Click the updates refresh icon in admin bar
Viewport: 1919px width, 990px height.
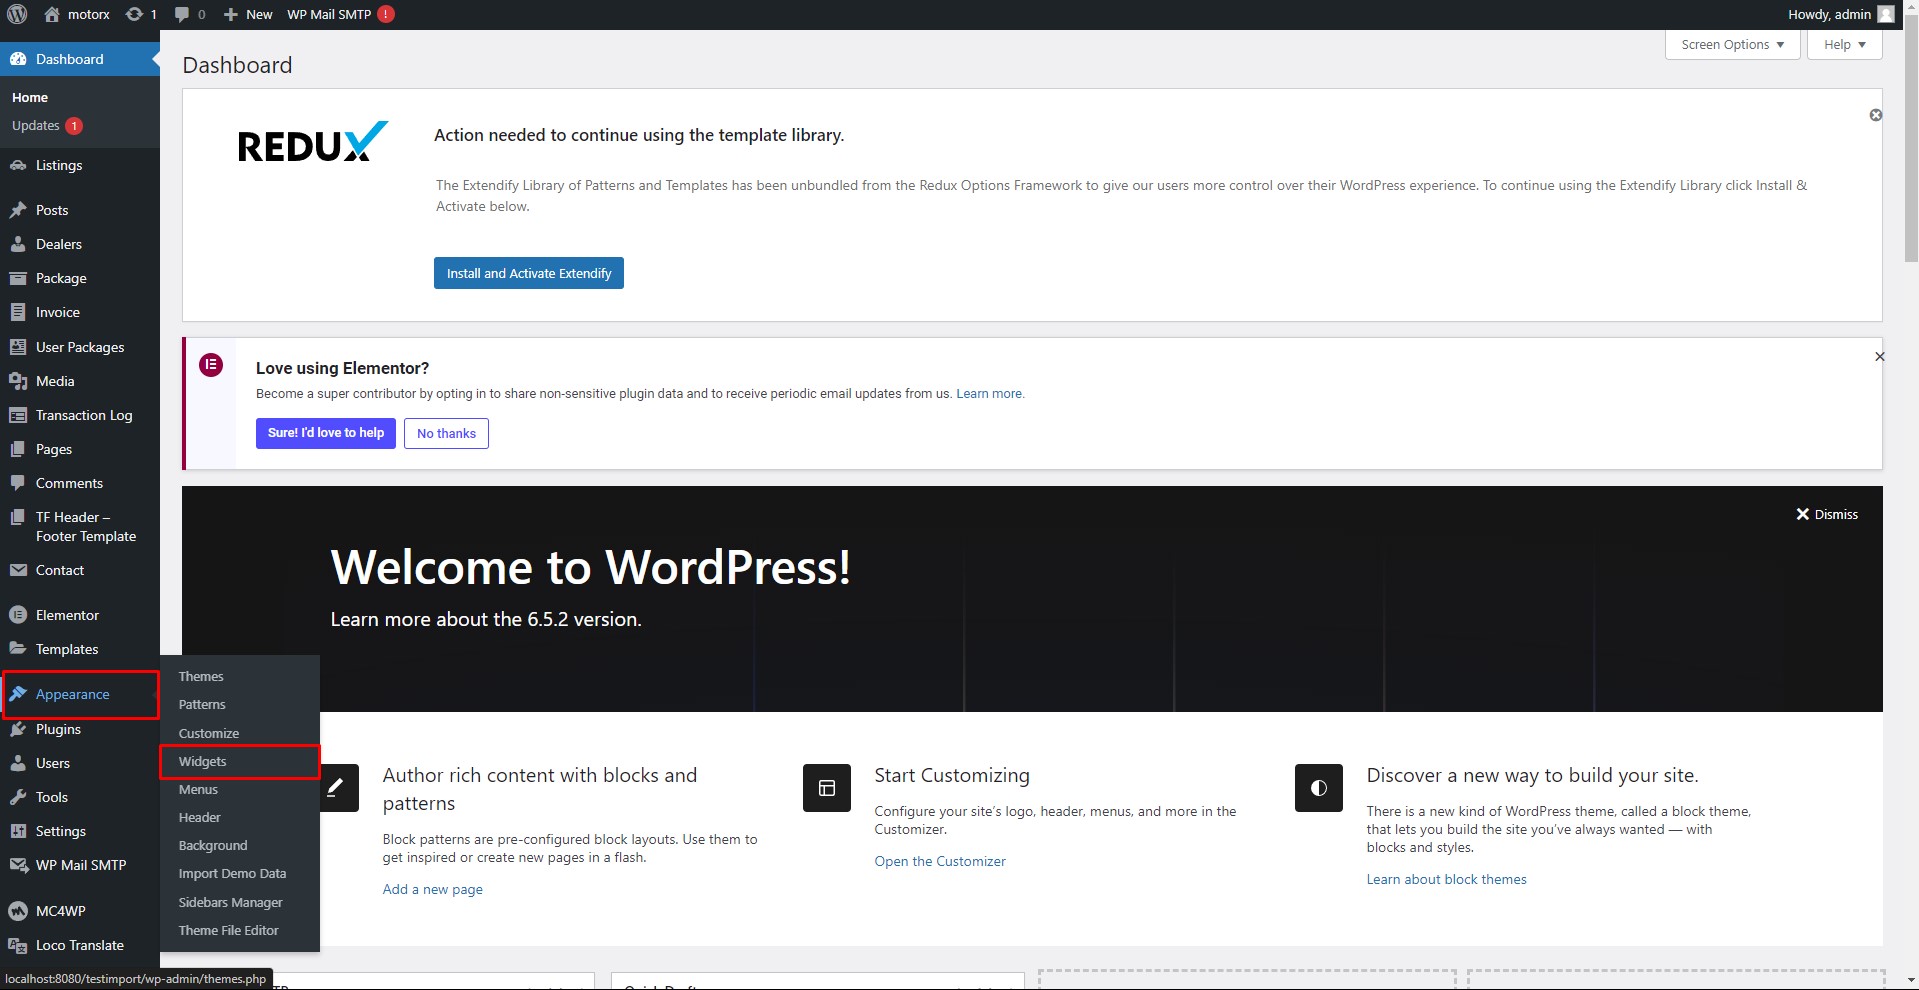click(134, 14)
